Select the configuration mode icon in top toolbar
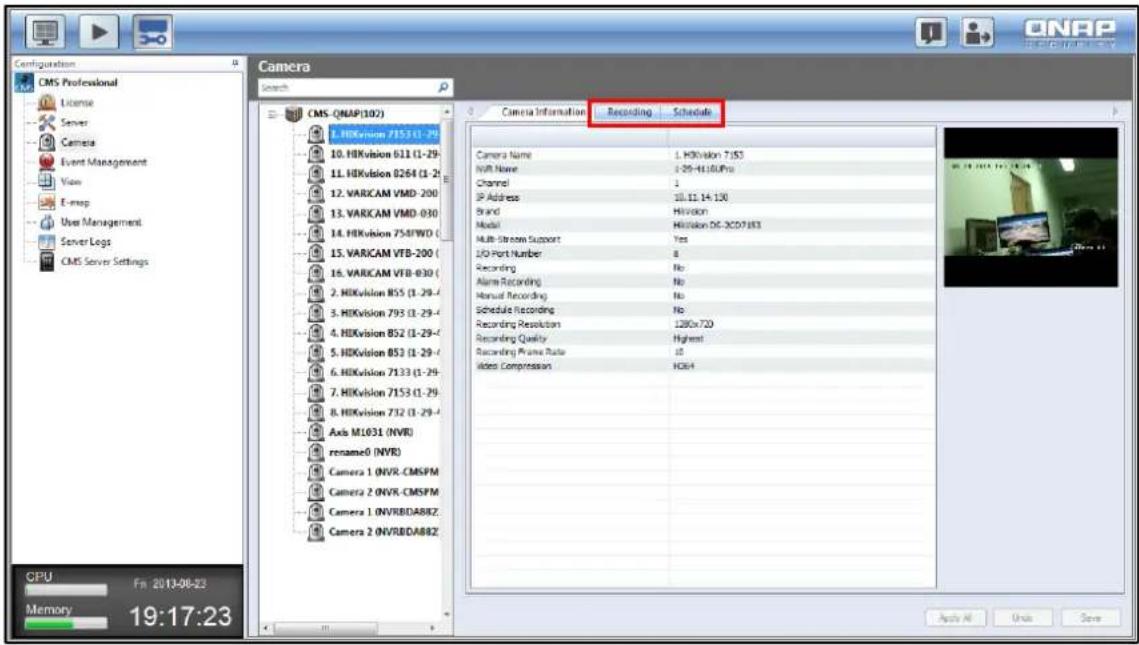The height and width of the screenshot is (645, 1139). point(153,33)
